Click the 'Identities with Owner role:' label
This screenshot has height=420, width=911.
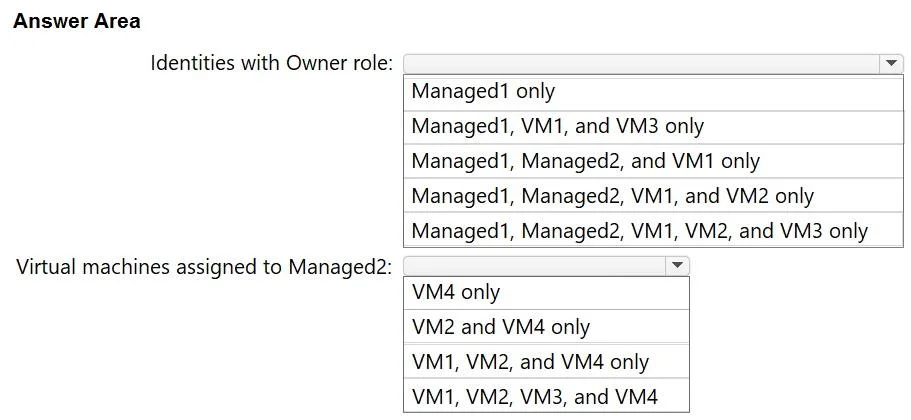click(272, 63)
